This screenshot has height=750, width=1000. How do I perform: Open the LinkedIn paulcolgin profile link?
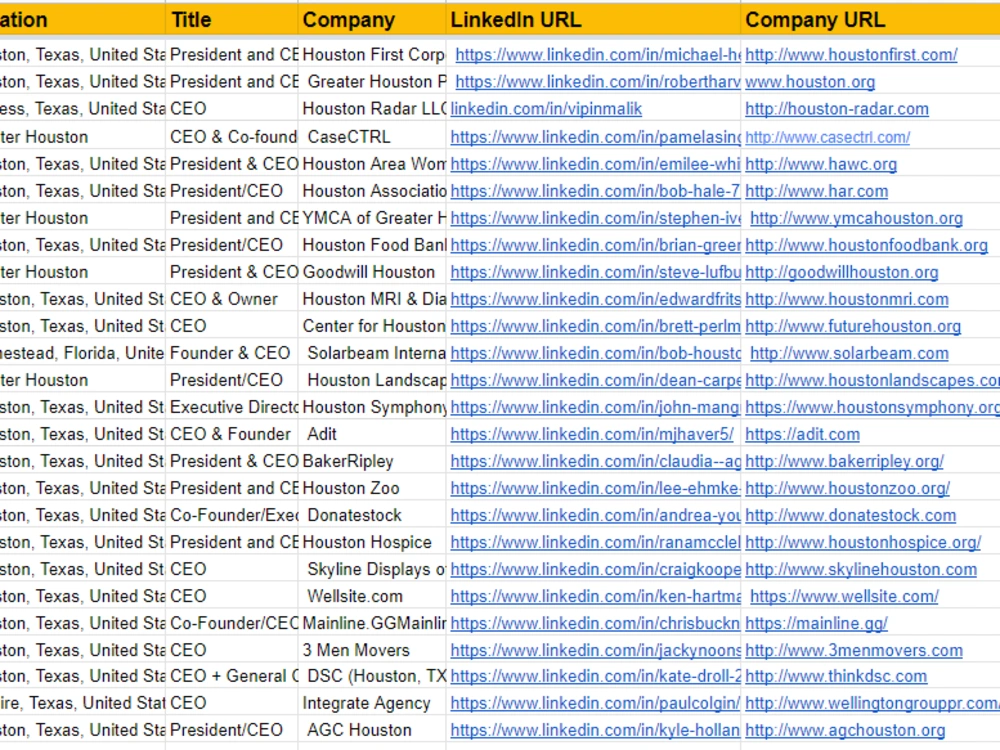pos(595,703)
